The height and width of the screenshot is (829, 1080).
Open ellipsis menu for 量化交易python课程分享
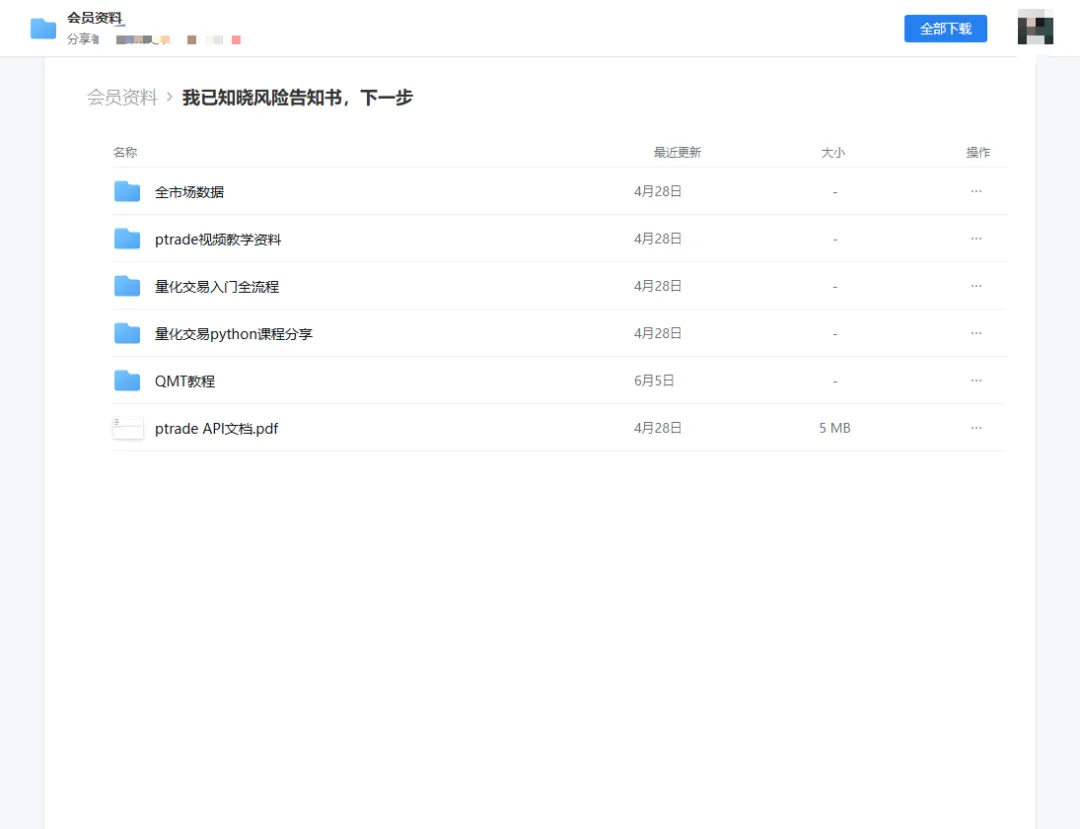click(976, 333)
